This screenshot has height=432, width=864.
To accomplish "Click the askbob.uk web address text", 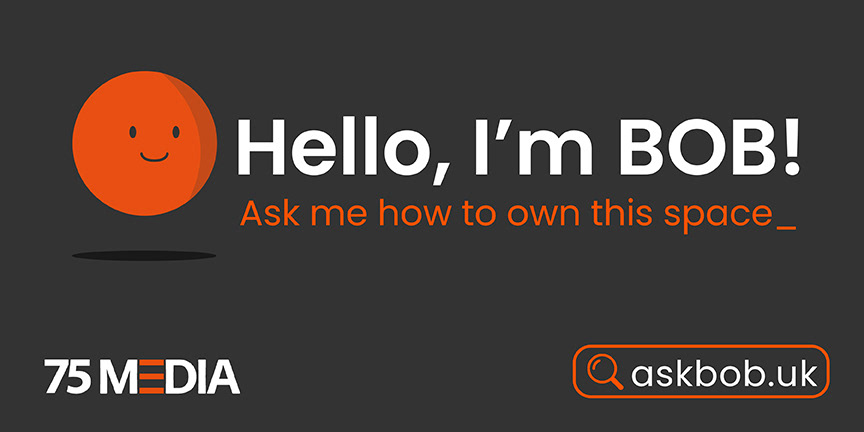I will (x=724, y=374).
